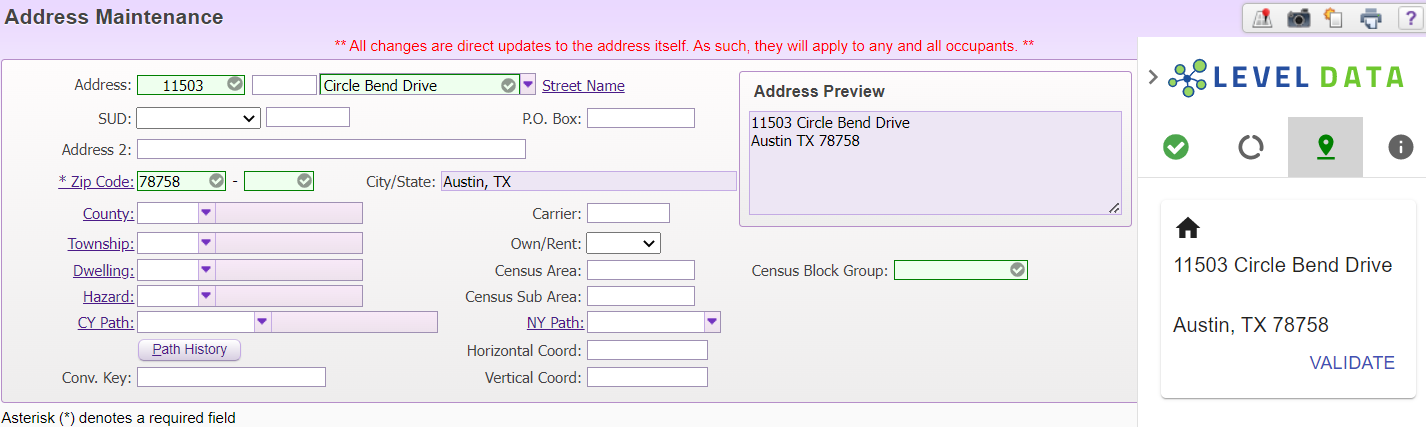
Task: Click the camera snapshot icon
Action: click(x=1298, y=18)
